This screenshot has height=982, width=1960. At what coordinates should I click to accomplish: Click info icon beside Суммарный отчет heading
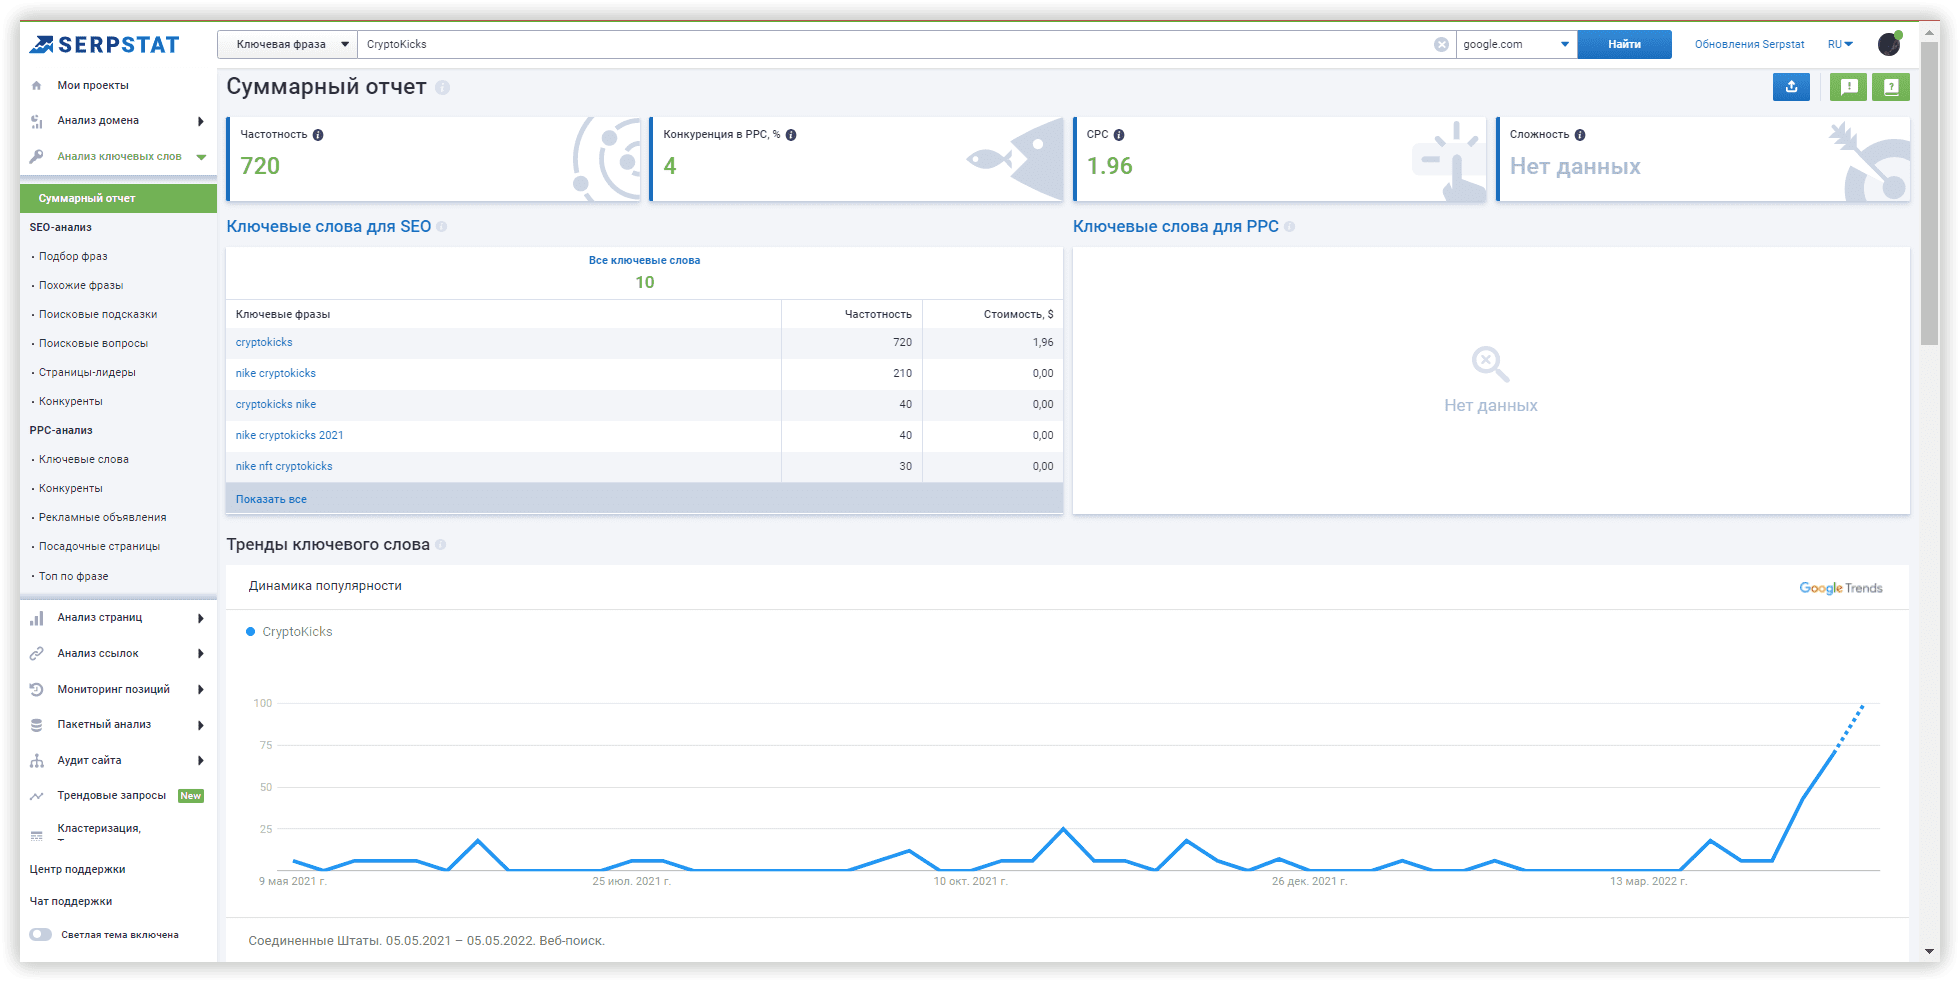(442, 88)
